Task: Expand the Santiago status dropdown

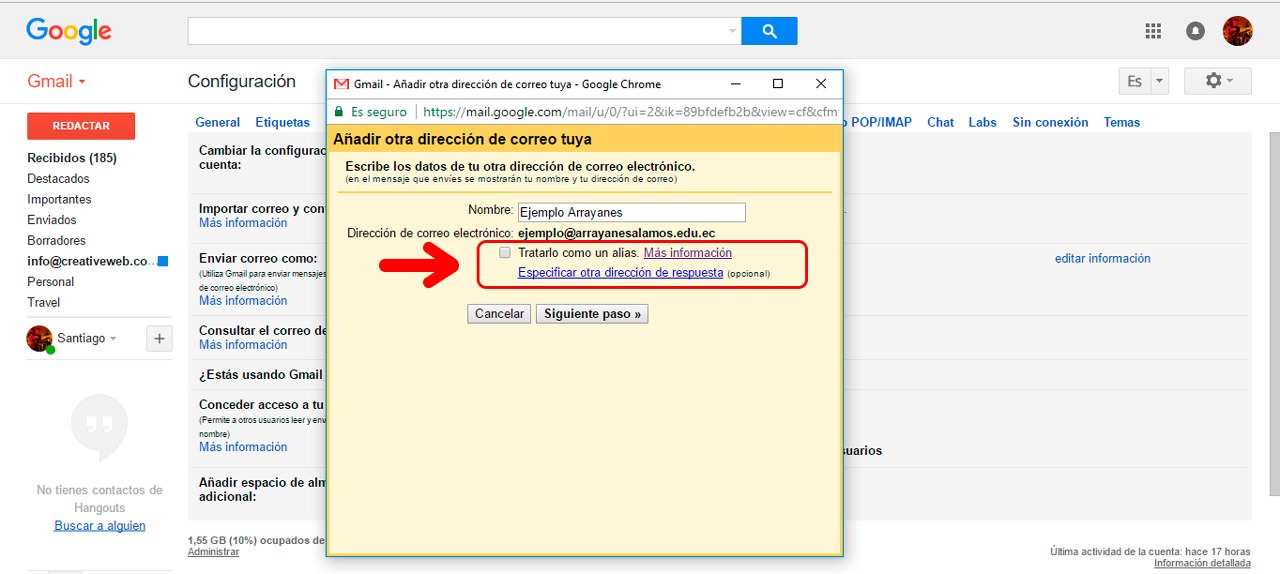Action: coord(113,339)
